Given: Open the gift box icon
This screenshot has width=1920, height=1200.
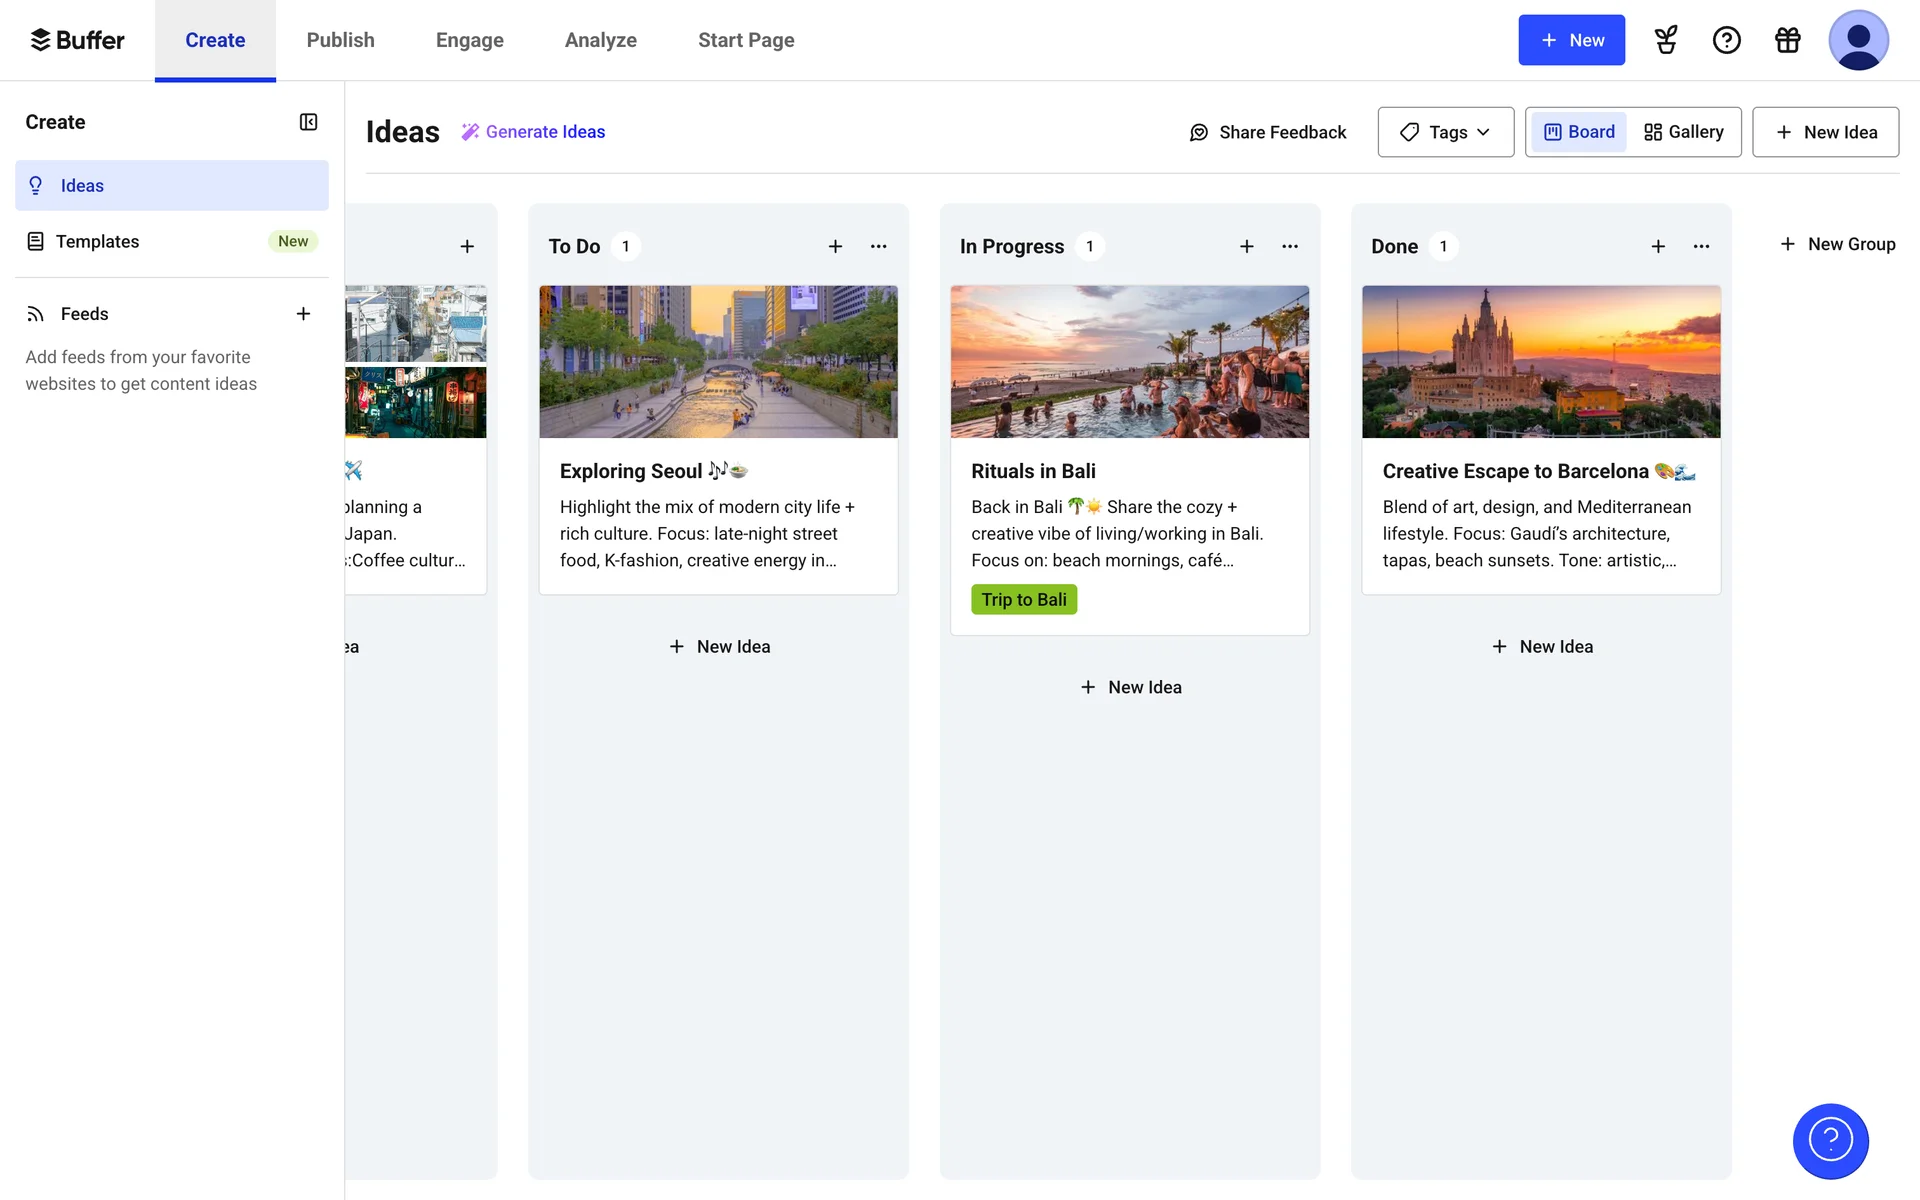Looking at the screenshot, I should [x=1787, y=40].
